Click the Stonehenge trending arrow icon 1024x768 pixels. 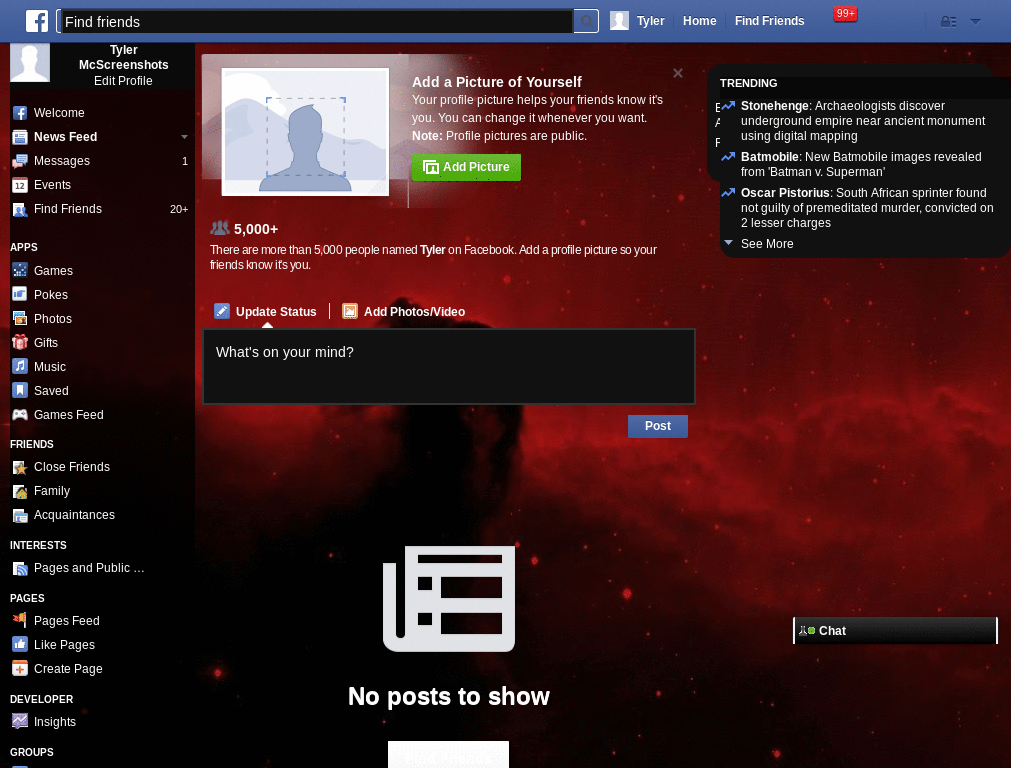(728, 106)
